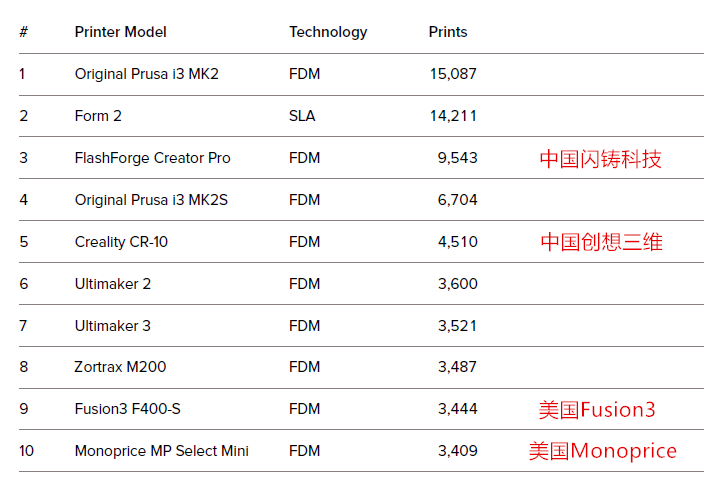Viewport: 704px width, 484px height.
Task: Select Monoprice MP Select Mini entry
Action: click(x=161, y=451)
